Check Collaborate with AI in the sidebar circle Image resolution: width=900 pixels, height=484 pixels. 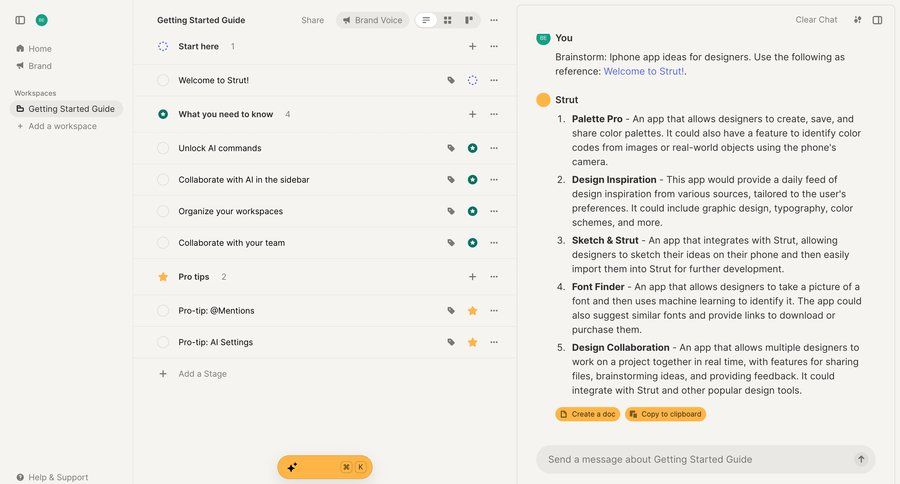point(163,180)
